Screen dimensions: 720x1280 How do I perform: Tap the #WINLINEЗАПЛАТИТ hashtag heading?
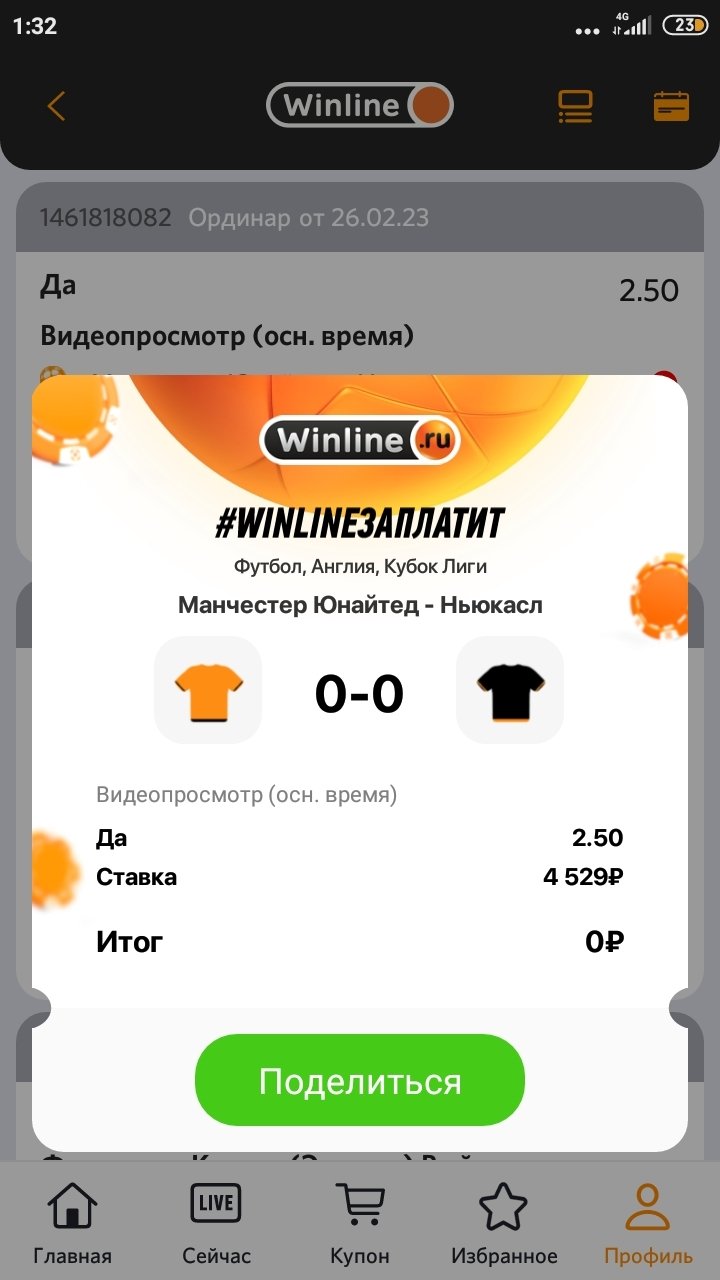click(360, 523)
